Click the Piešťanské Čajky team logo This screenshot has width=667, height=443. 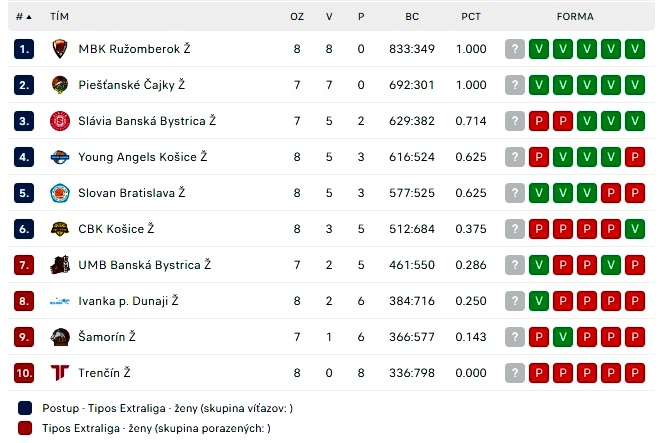click(60, 85)
